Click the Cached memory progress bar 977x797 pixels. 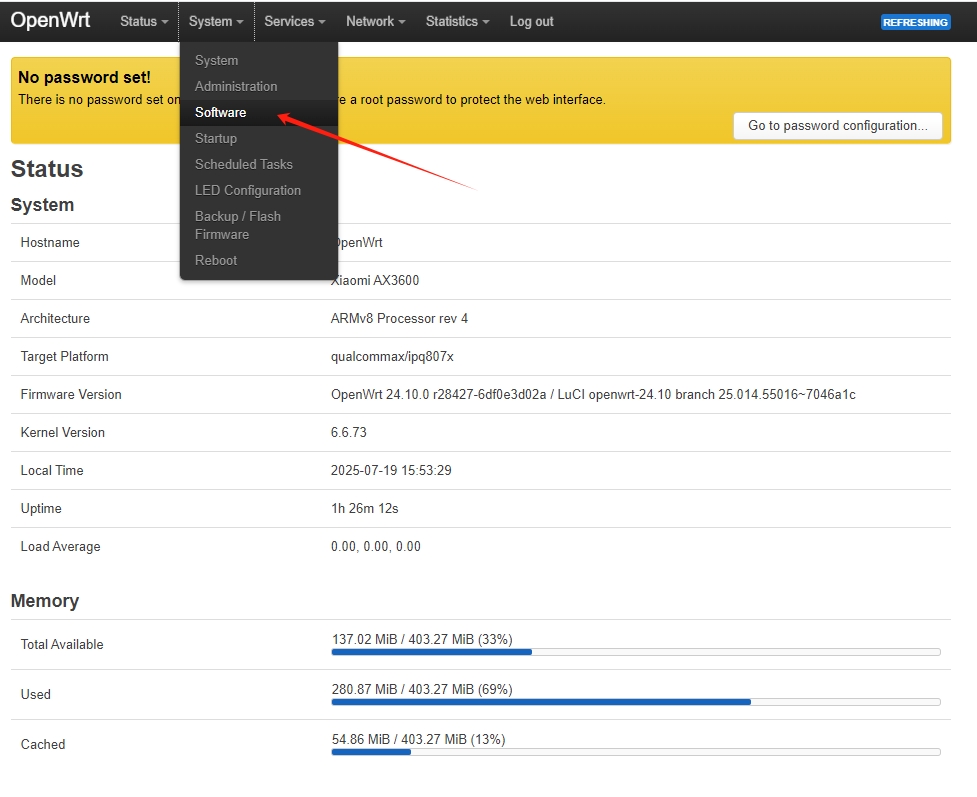coord(636,752)
